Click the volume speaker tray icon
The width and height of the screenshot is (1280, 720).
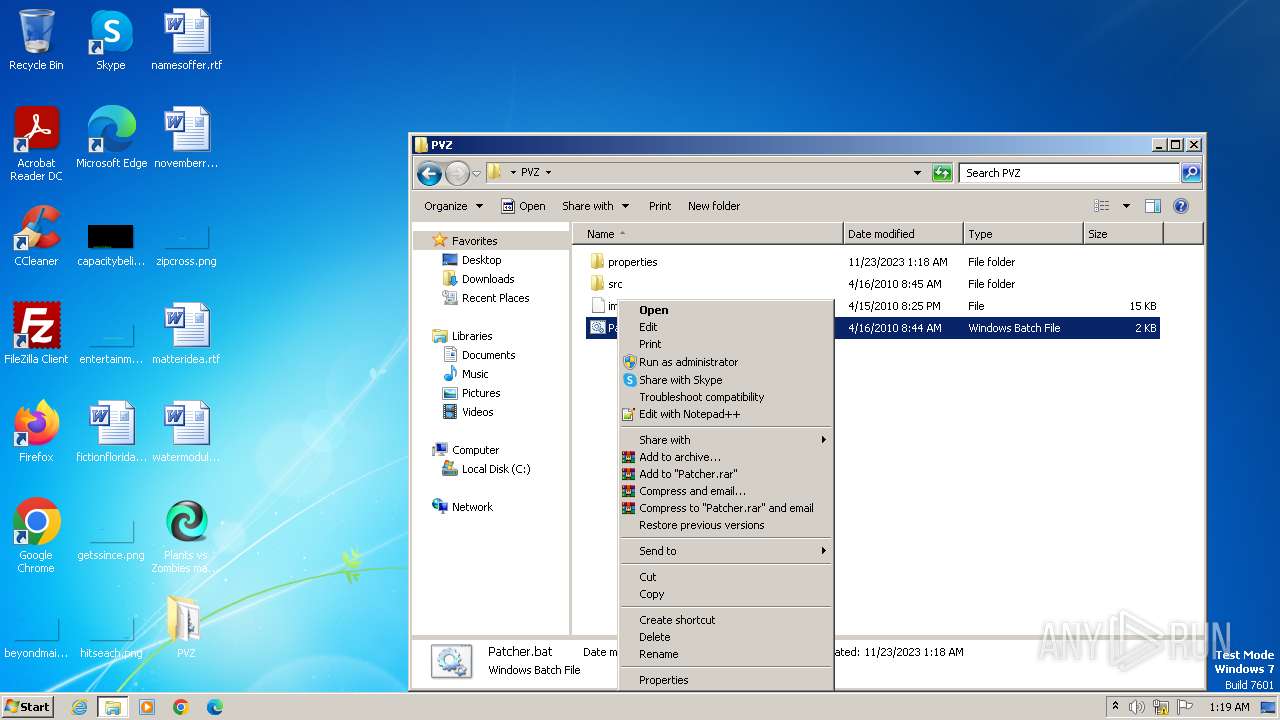[x=1137, y=707]
